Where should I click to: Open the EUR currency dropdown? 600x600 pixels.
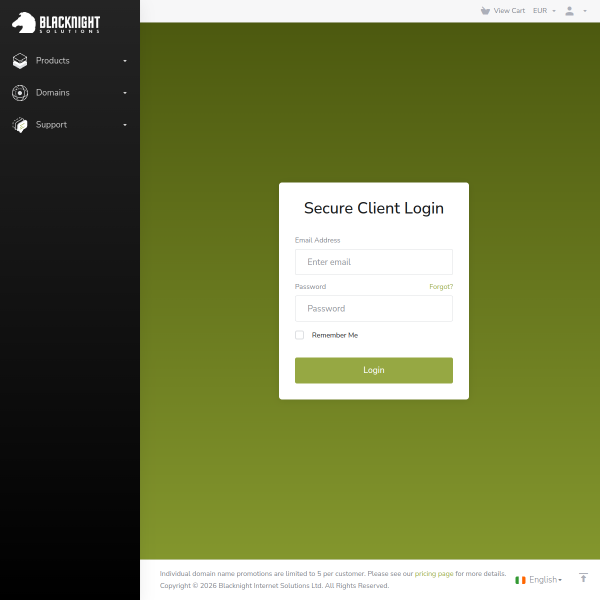click(544, 11)
